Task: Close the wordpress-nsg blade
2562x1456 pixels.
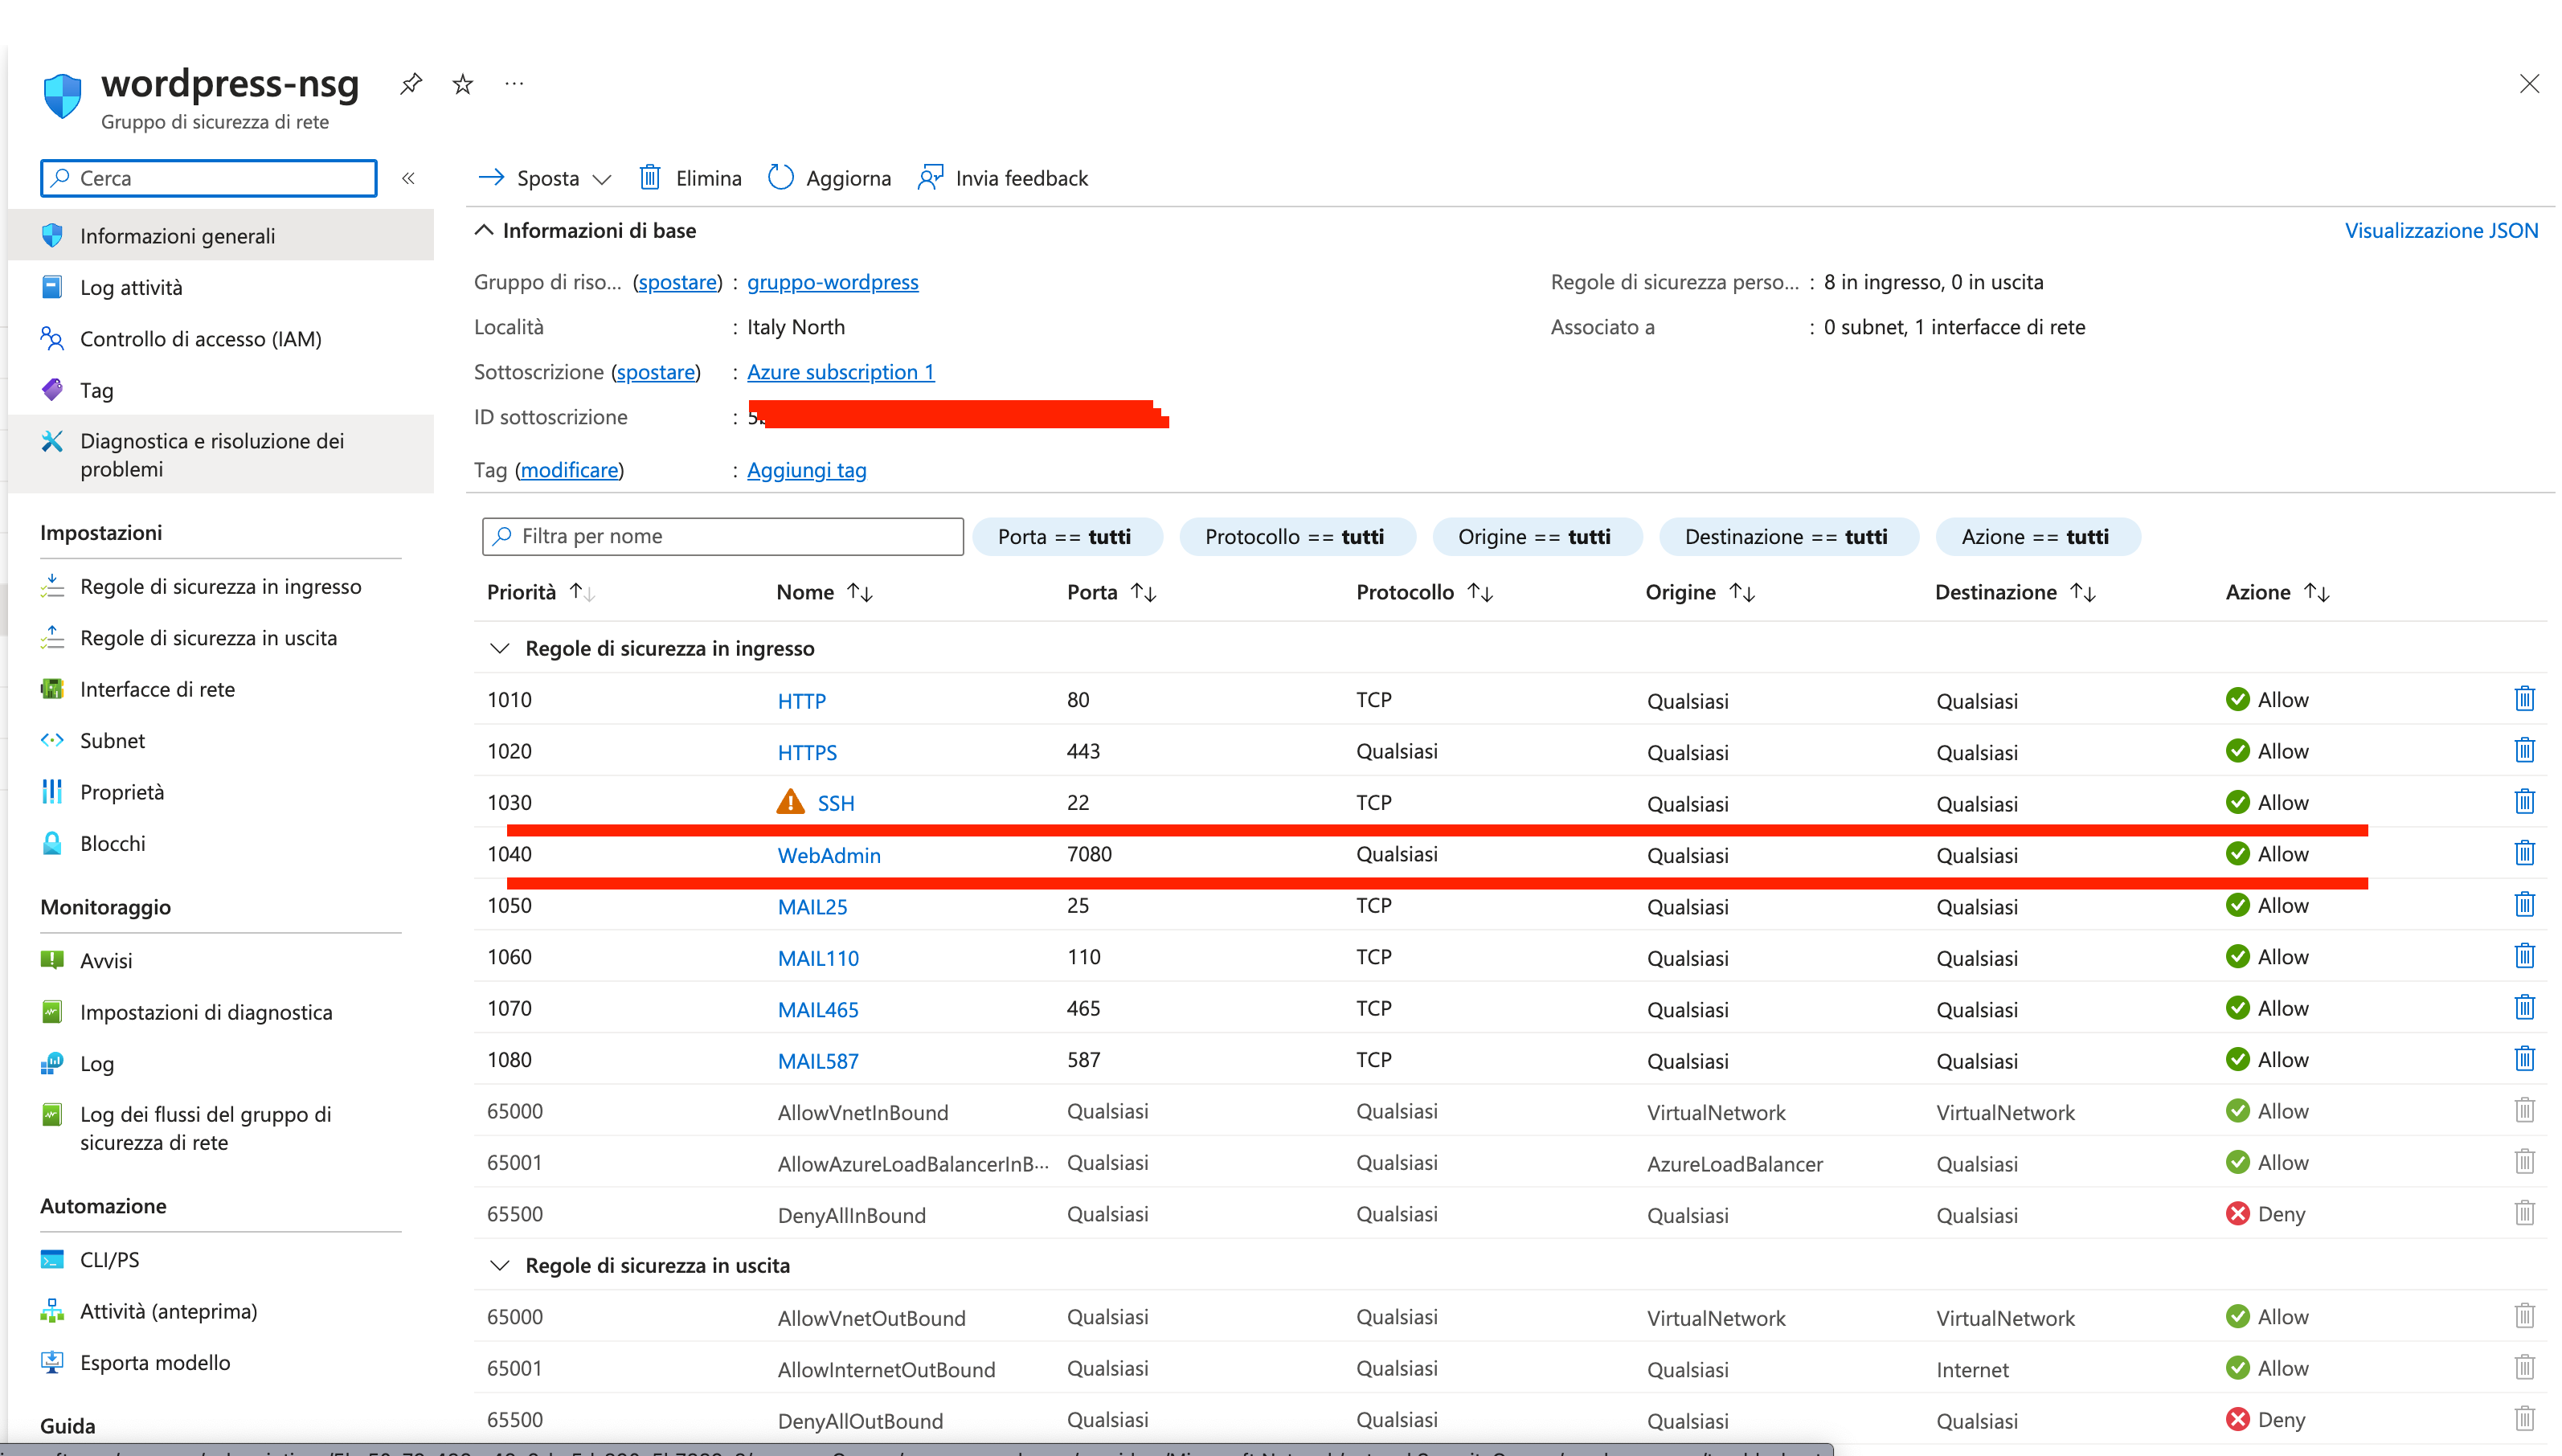Action: point(2529,84)
